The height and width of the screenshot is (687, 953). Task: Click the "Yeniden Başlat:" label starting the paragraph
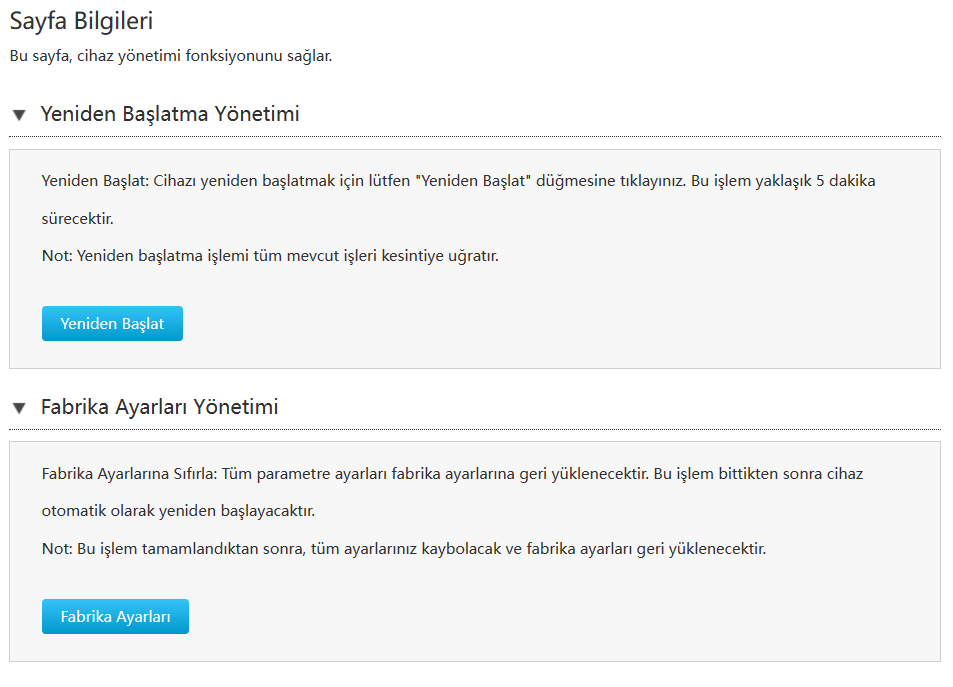coord(95,181)
